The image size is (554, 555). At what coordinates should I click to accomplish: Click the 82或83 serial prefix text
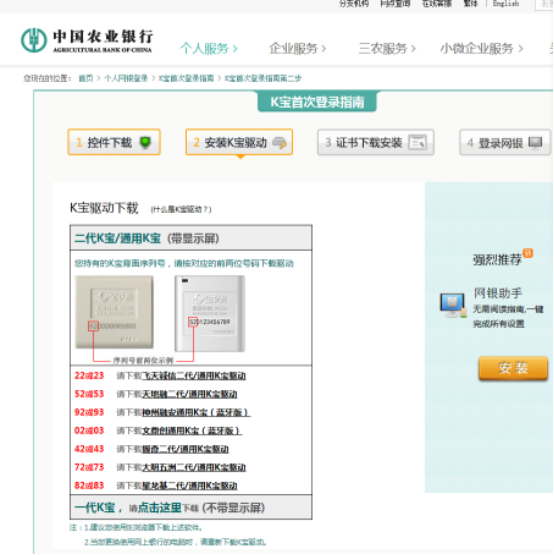coord(89,486)
